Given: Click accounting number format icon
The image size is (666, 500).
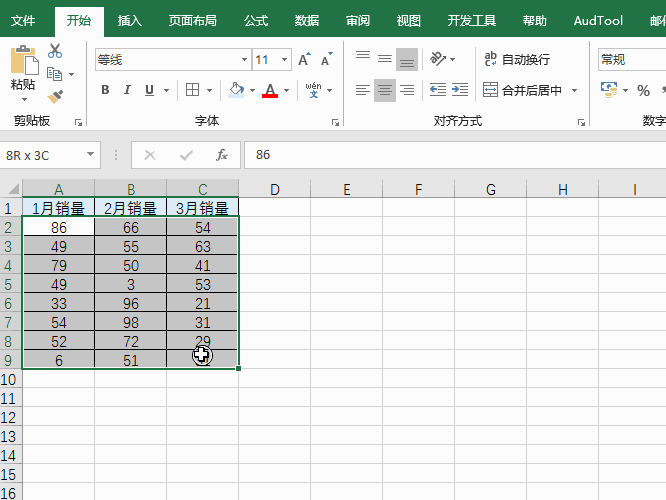Looking at the screenshot, I should tap(609, 90).
